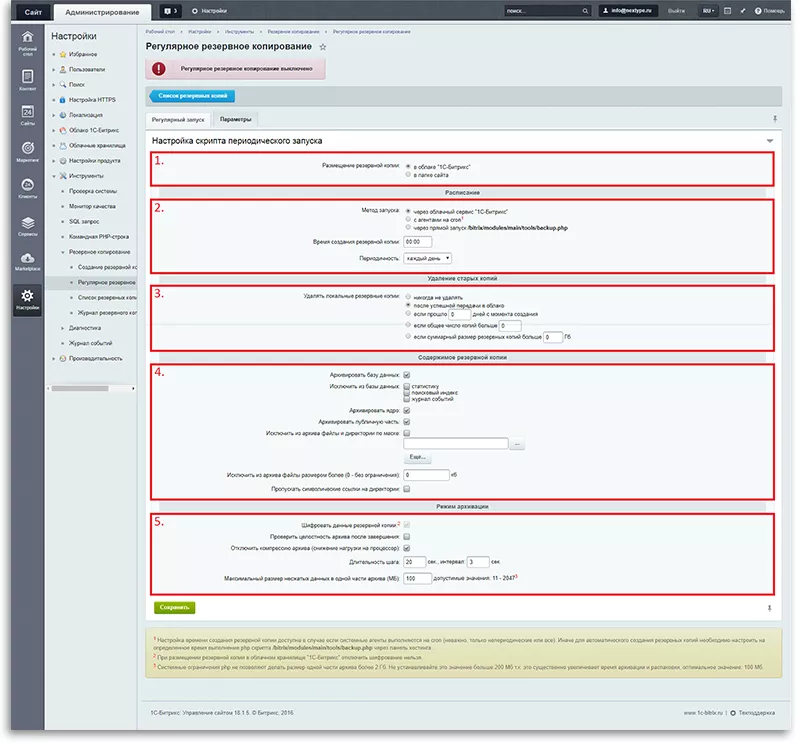Toggle 'Архивировать ядро' checkbox
The height and width of the screenshot is (744, 800).
407,410
